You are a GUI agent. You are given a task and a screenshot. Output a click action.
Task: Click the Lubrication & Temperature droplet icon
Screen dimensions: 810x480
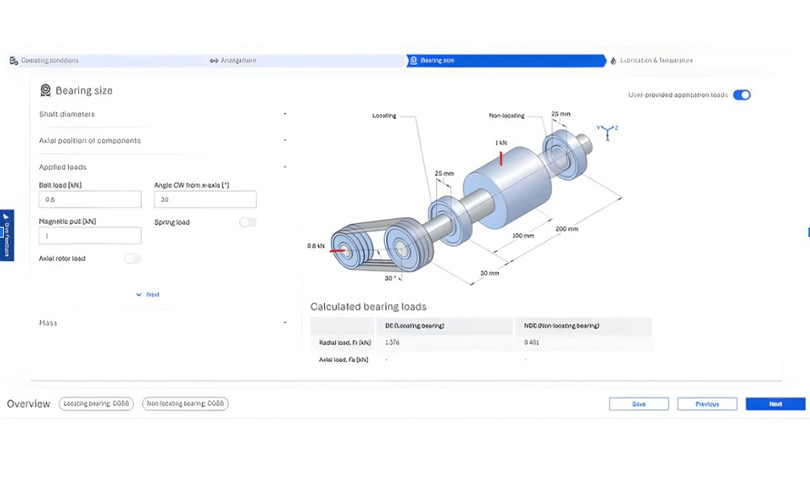point(613,61)
